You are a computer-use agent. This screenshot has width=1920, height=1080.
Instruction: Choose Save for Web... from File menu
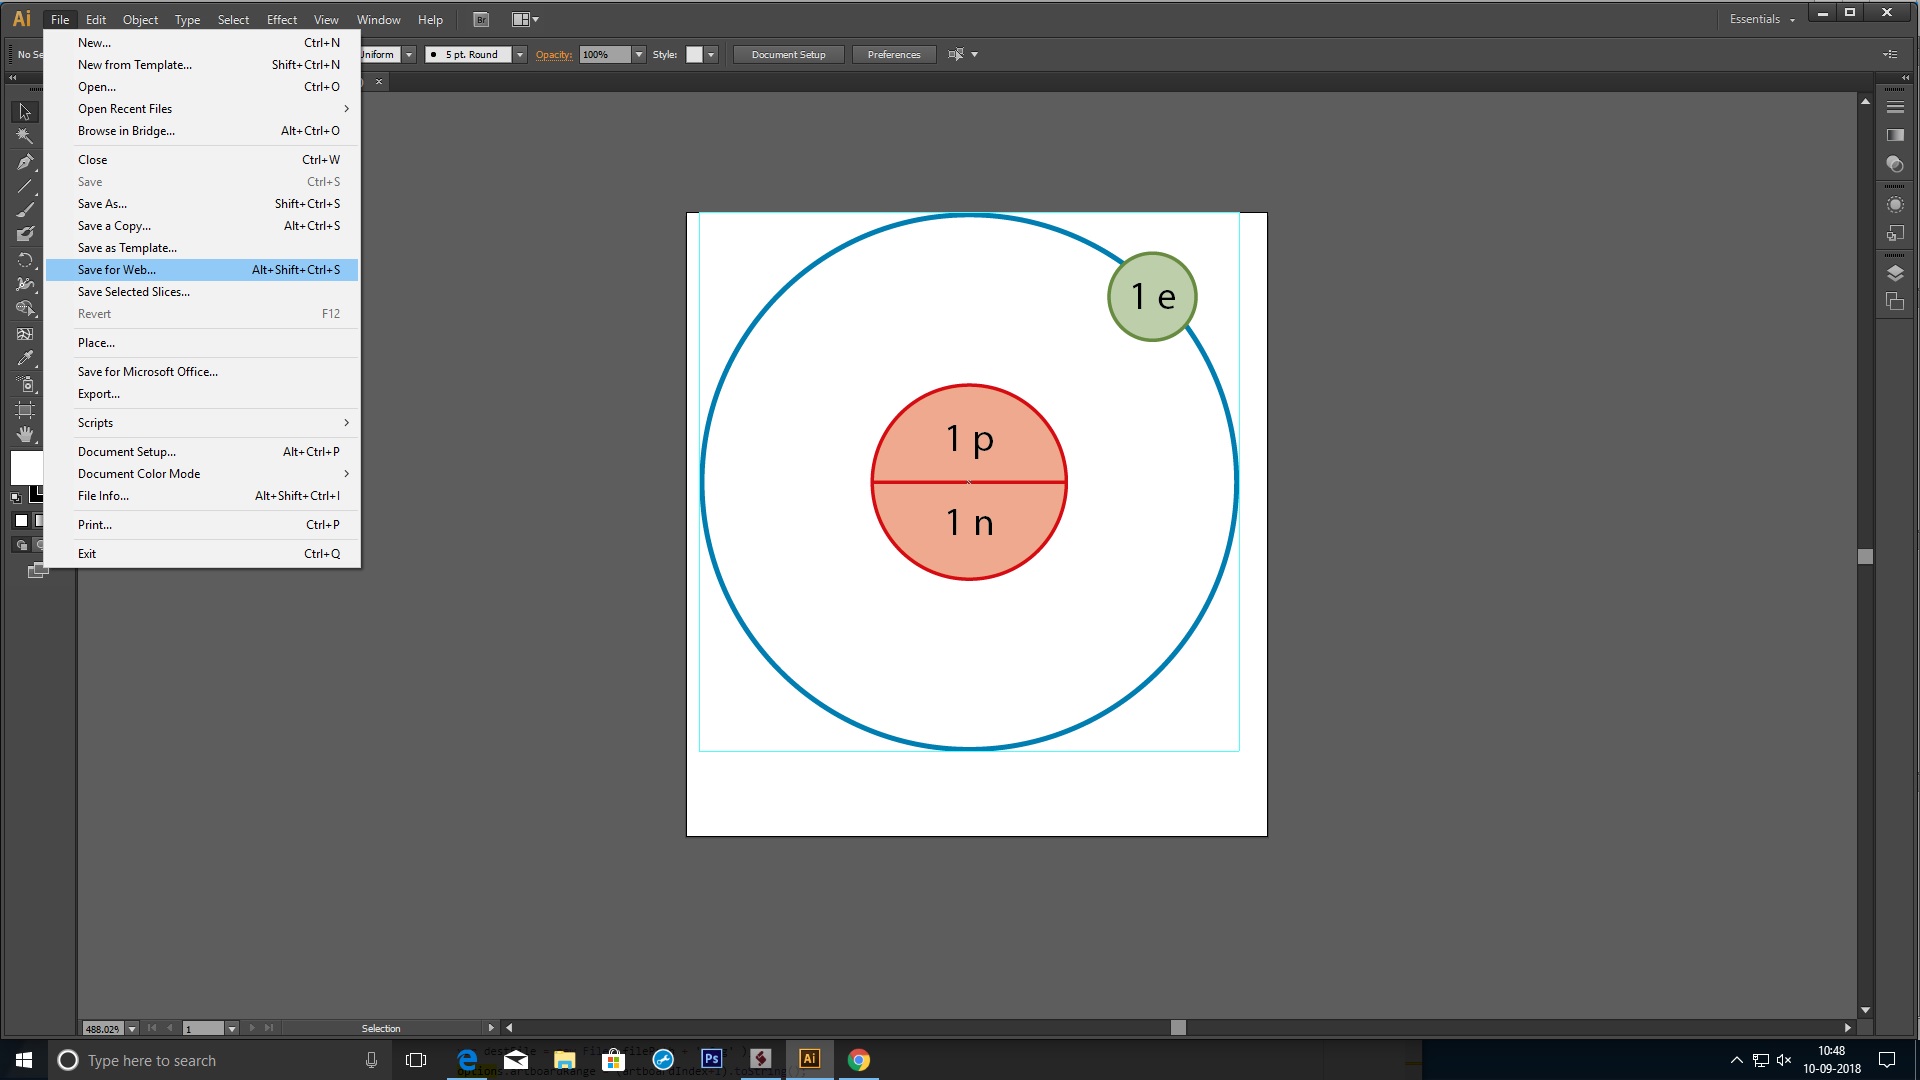(202, 270)
